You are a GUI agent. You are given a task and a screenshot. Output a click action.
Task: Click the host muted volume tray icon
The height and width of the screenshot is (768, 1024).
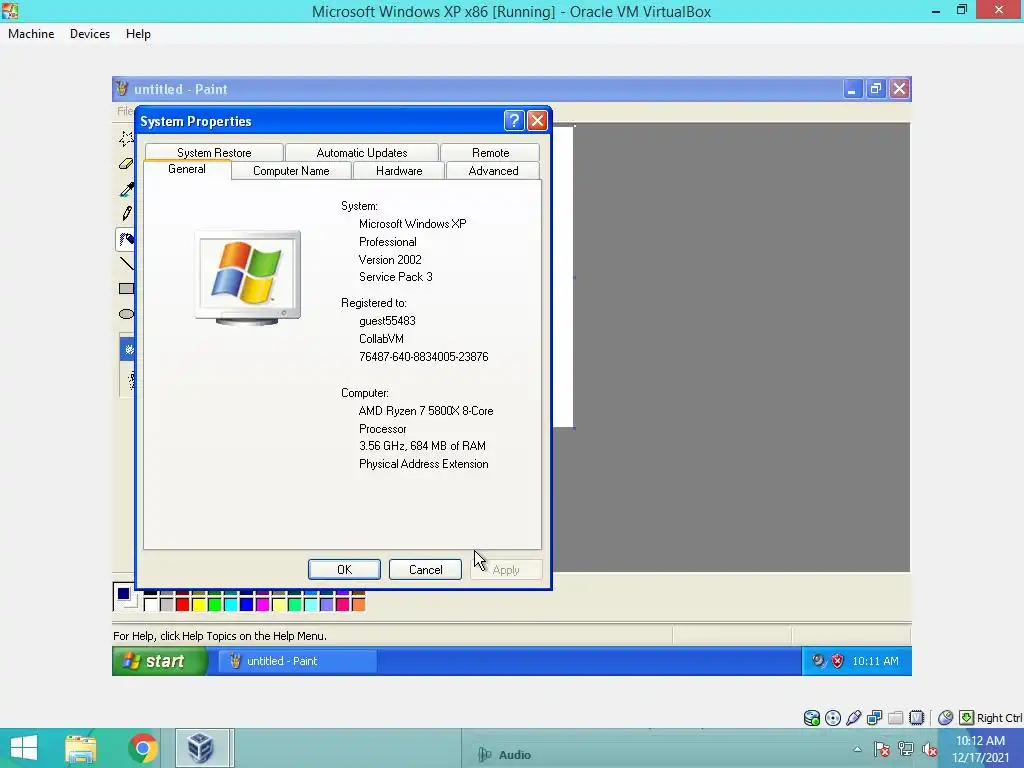(x=929, y=749)
